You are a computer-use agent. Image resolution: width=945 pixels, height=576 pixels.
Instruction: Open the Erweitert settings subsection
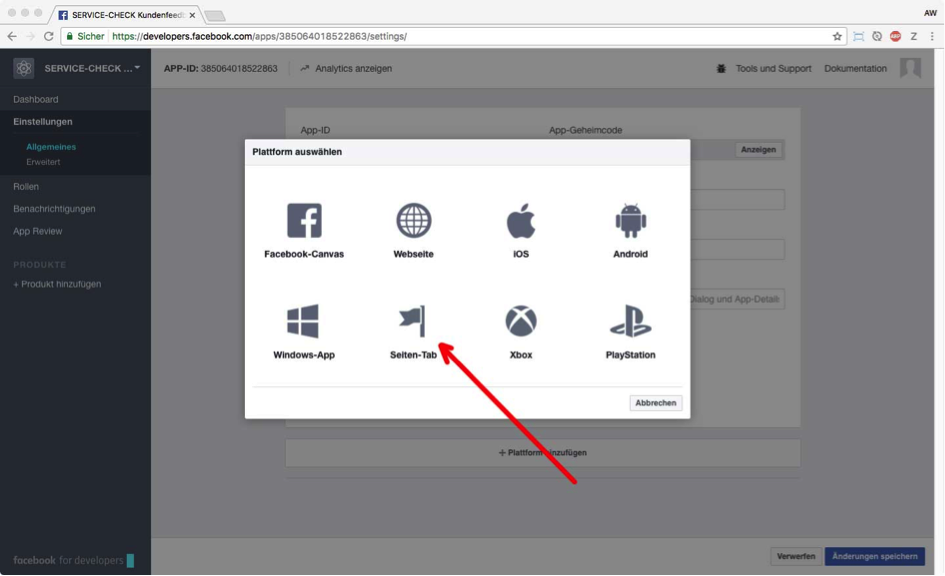[44, 162]
